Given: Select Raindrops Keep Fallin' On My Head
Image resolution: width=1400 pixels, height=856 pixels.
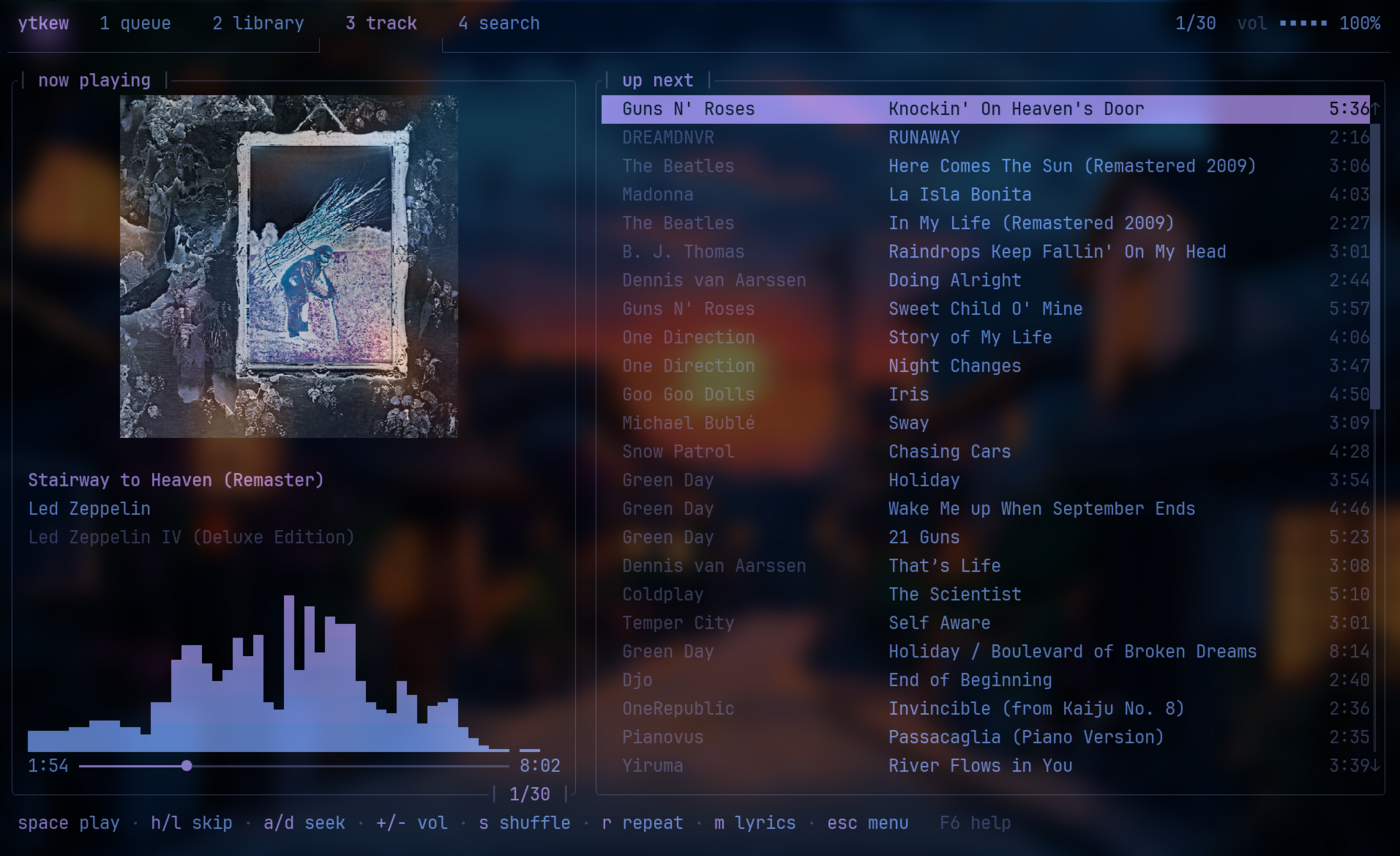Looking at the screenshot, I should (x=985, y=251).
